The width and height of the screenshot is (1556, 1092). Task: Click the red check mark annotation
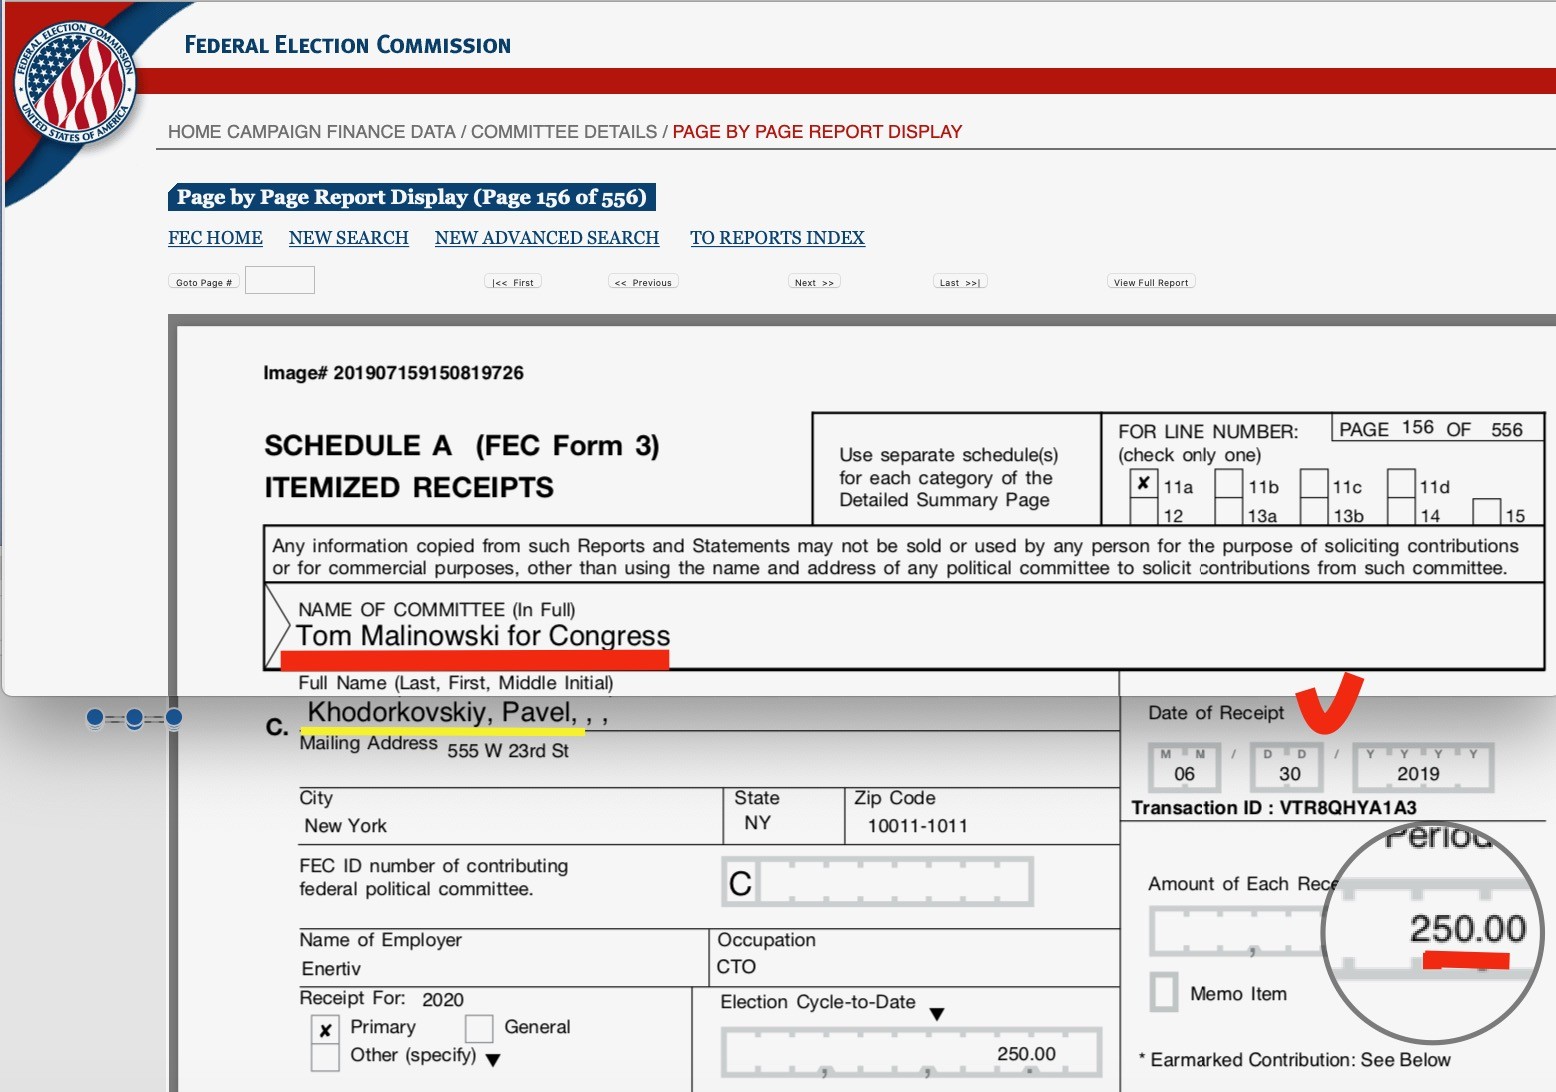1328,704
